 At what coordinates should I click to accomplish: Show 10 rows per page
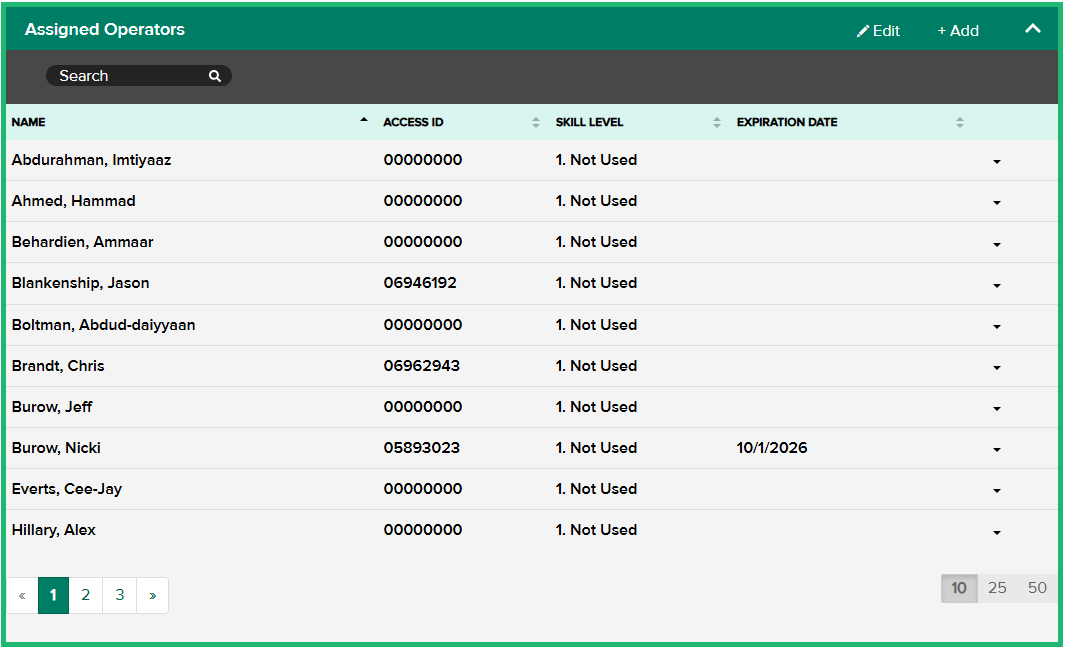(x=959, y=588)
